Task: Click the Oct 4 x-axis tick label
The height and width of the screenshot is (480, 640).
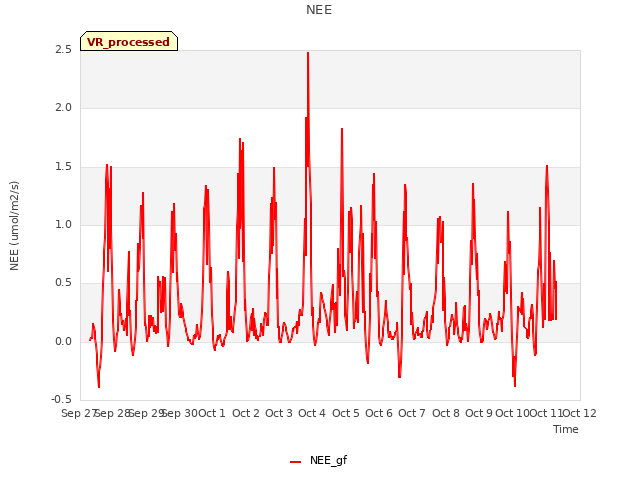Action: [x=312, y=413]
